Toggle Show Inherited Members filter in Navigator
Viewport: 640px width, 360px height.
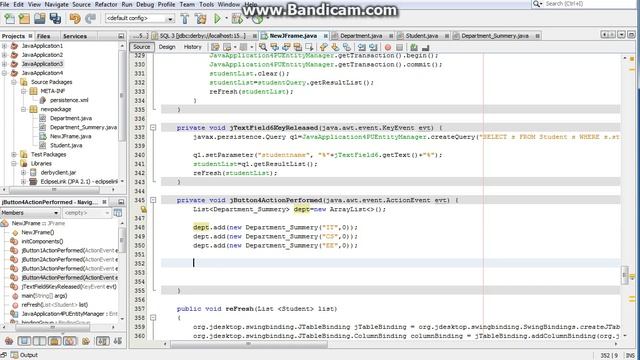pyautogui.click(x=9, y=340)
